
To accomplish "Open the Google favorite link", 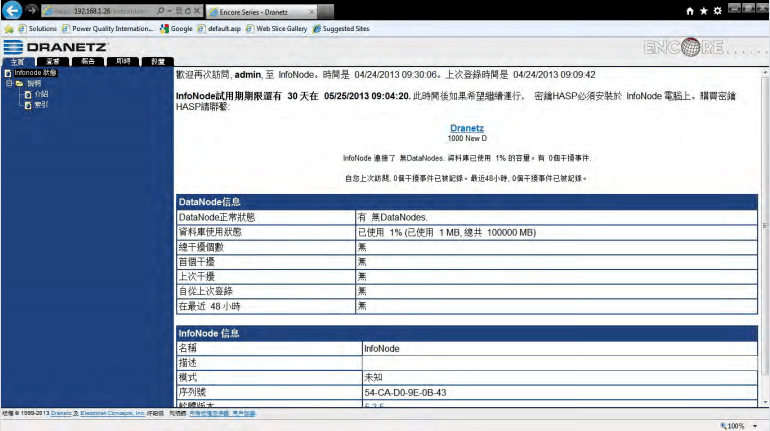I will point(176,29).
